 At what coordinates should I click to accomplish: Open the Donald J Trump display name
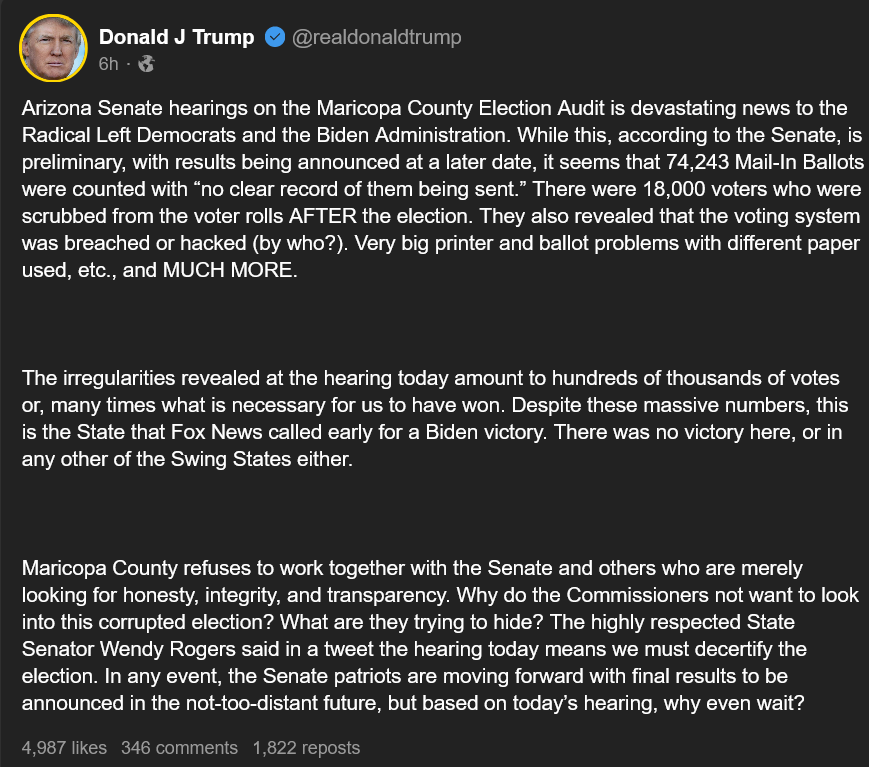point(176,37)
